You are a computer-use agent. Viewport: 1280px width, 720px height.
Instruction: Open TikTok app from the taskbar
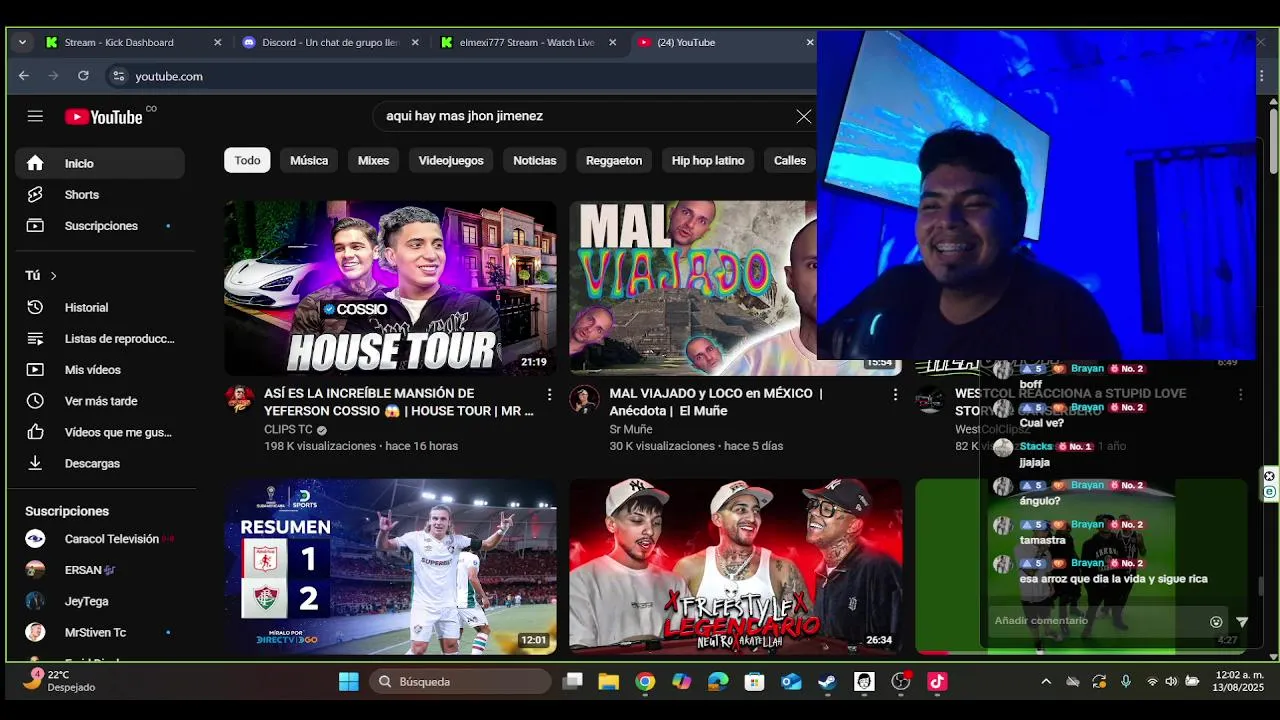tap(937, 682)
